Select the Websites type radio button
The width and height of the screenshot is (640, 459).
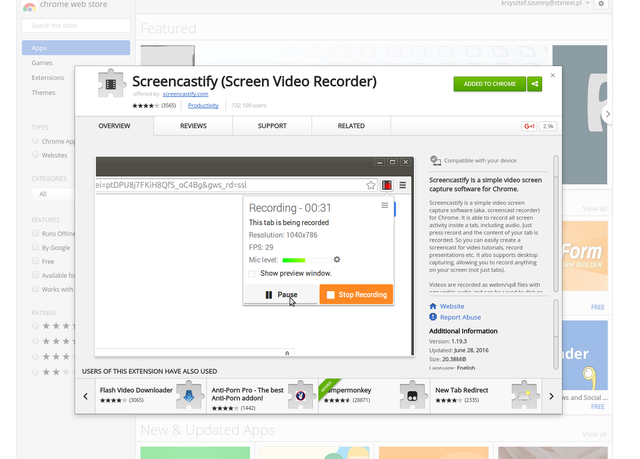click(x=36, y=155)
